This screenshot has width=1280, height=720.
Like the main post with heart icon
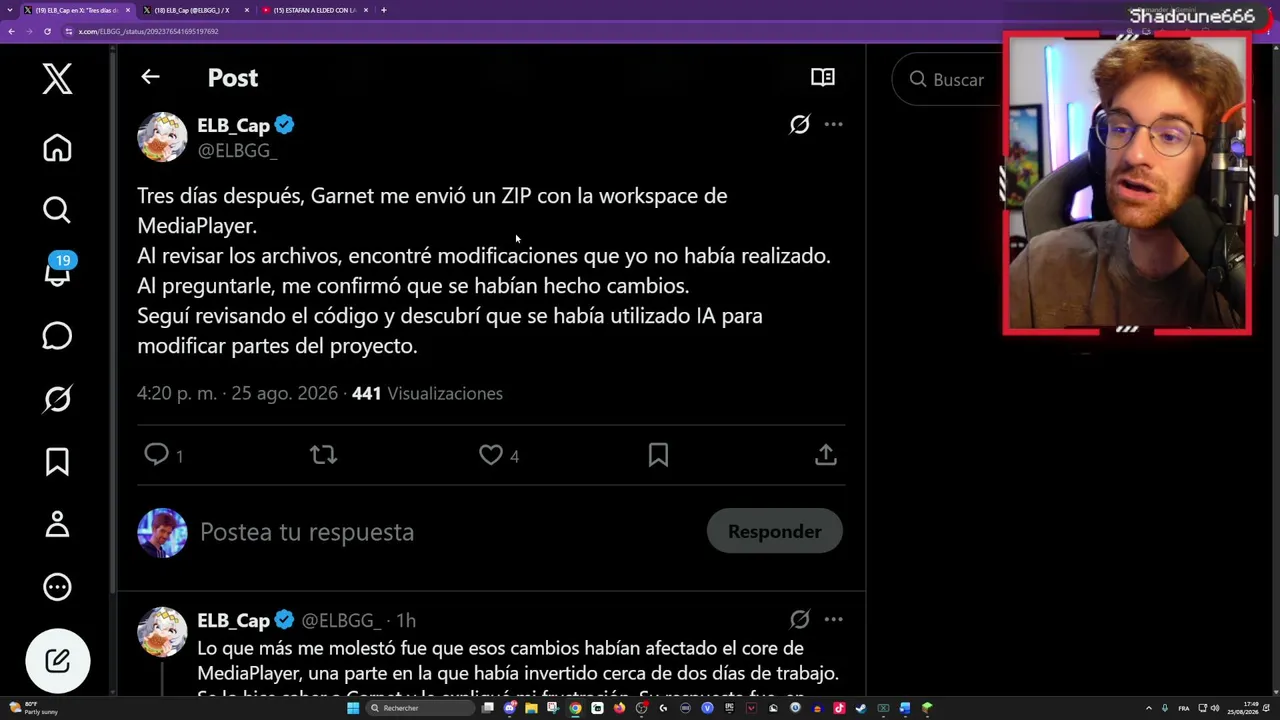point(490,456)
